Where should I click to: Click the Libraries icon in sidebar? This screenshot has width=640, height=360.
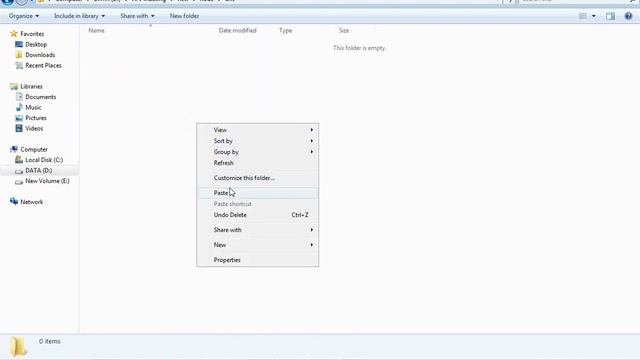click(14, 86)
